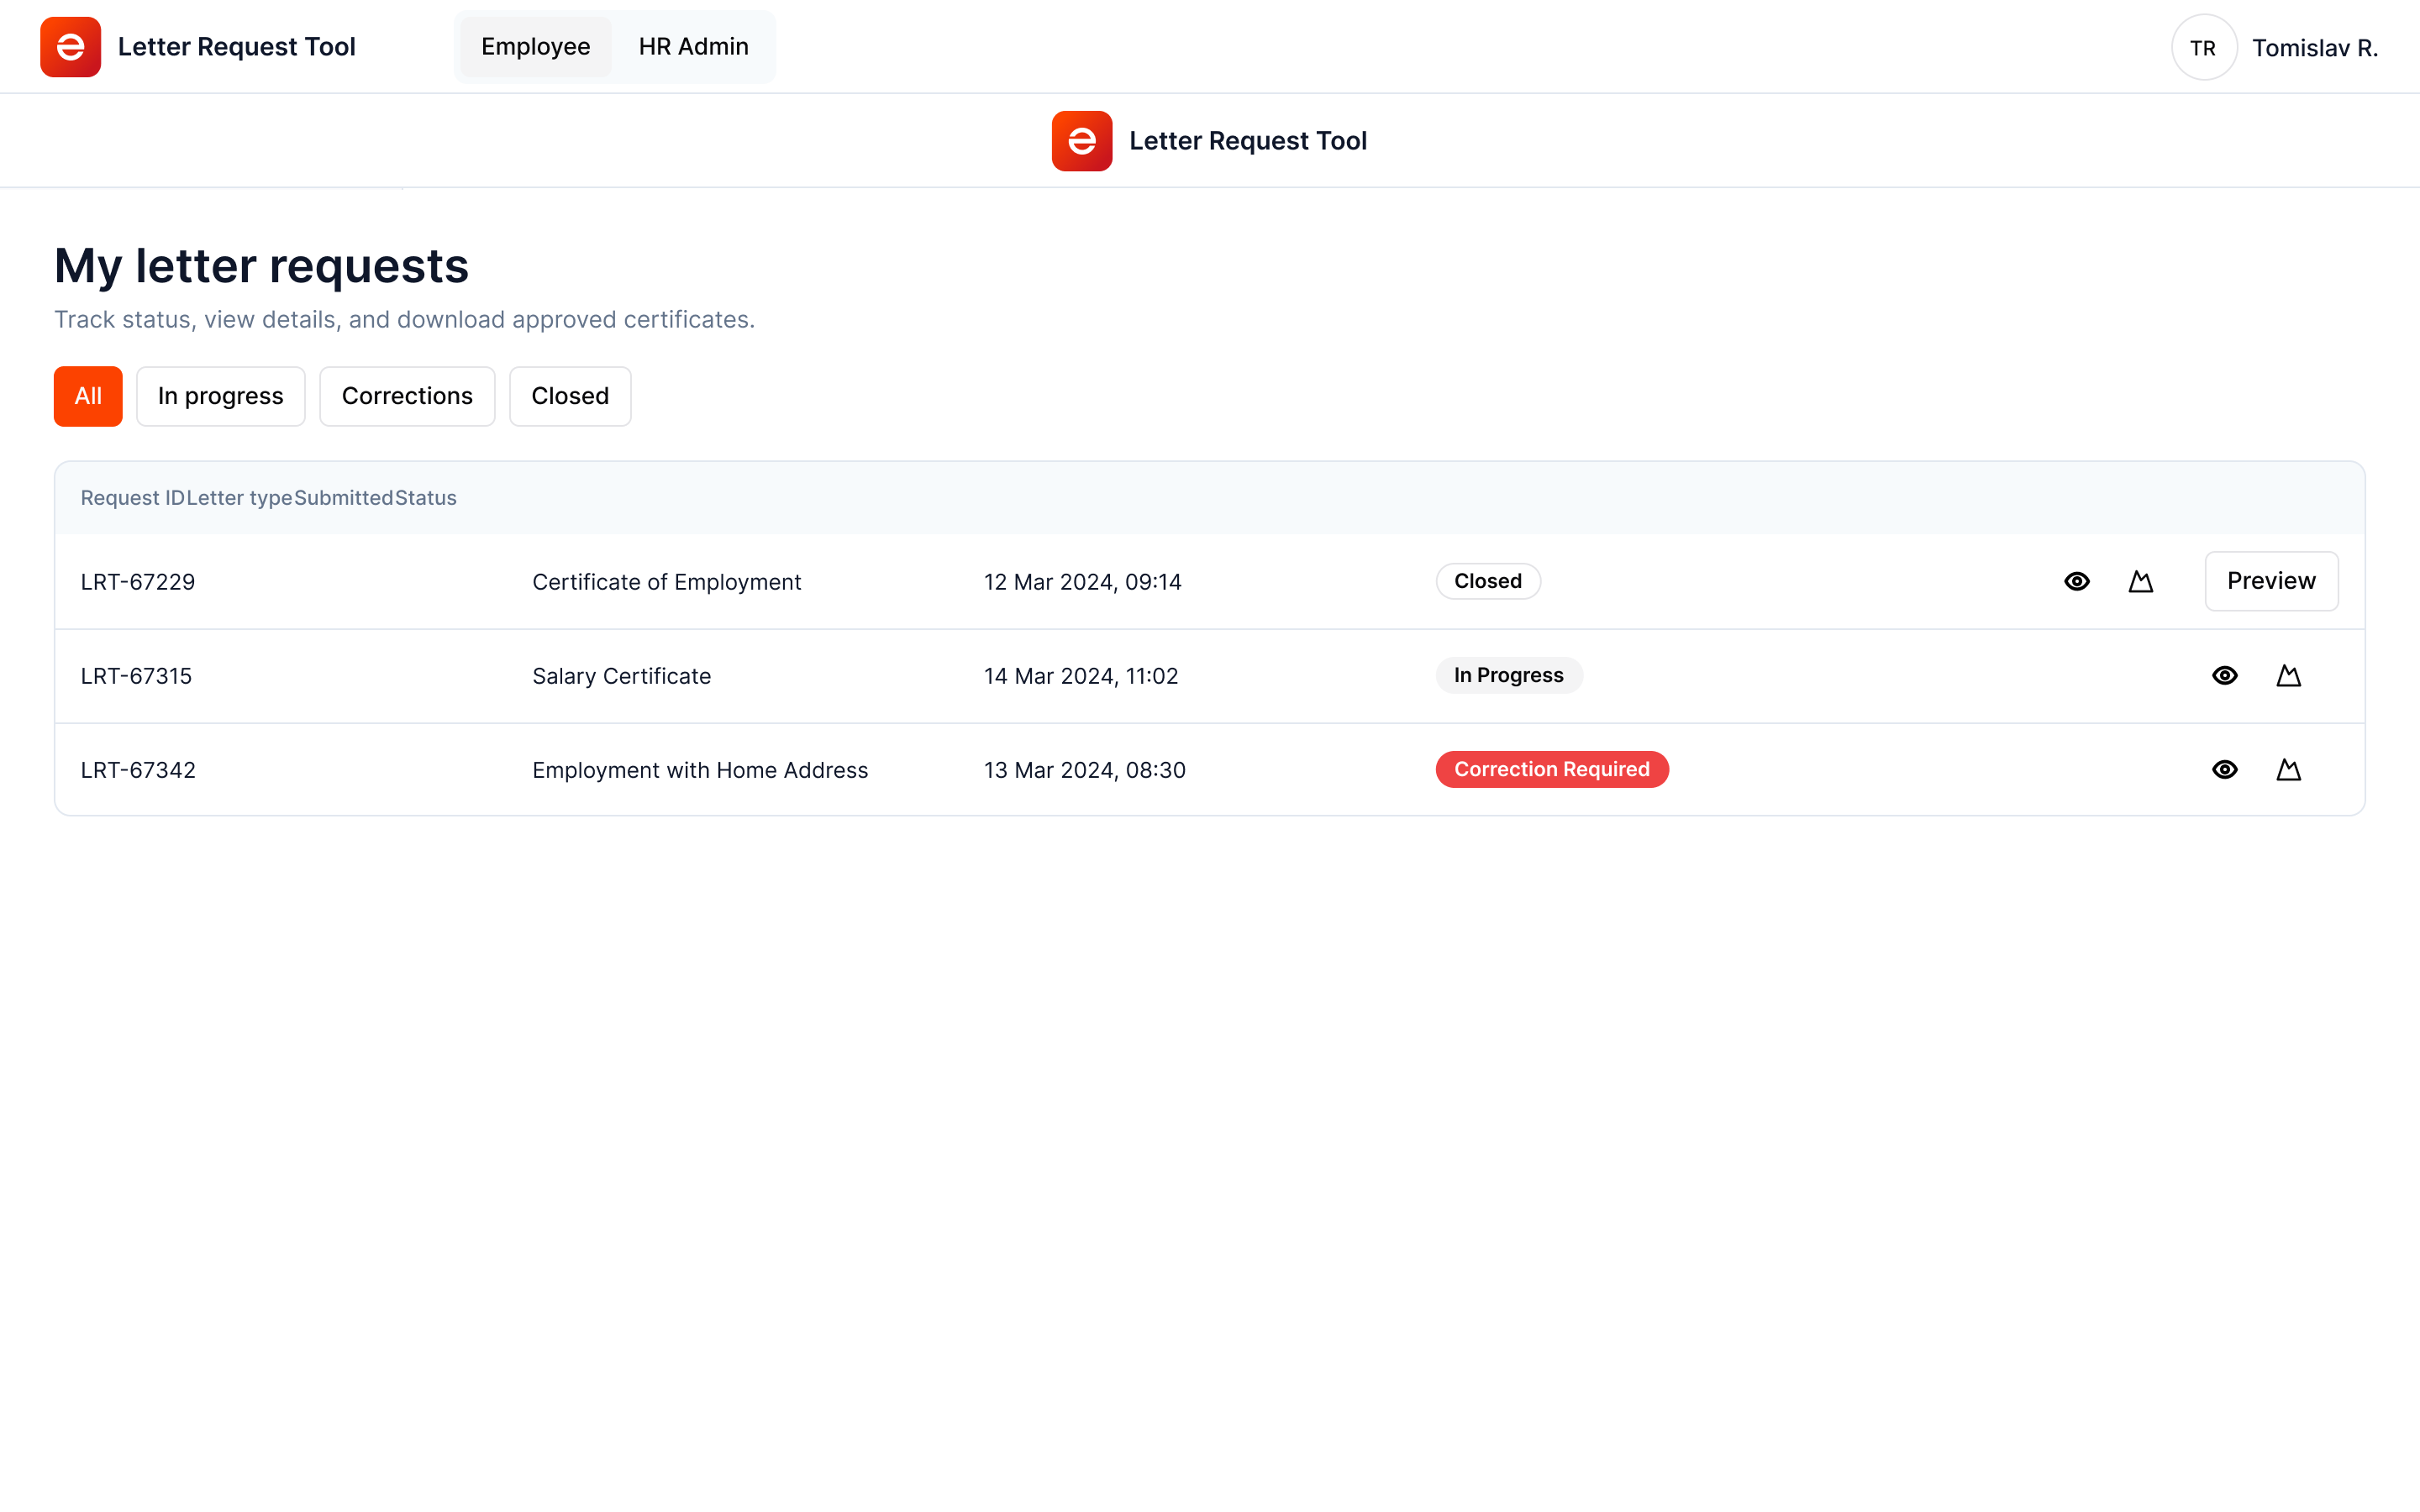Click the triangular icon in LRT-67342 row
This screenshot has width=2420, height=1512.
click(2289, 769)
